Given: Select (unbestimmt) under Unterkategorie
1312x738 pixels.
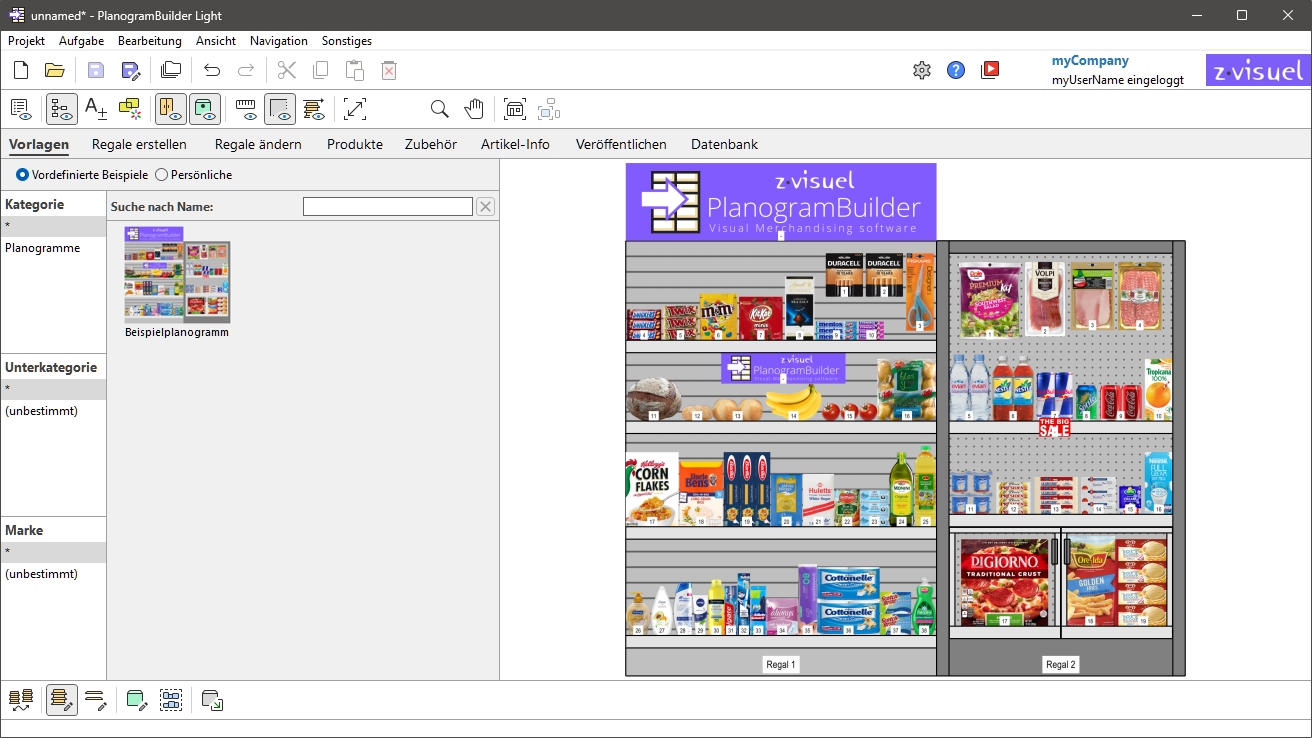Looking at the screenshot, I should point(53,411).
